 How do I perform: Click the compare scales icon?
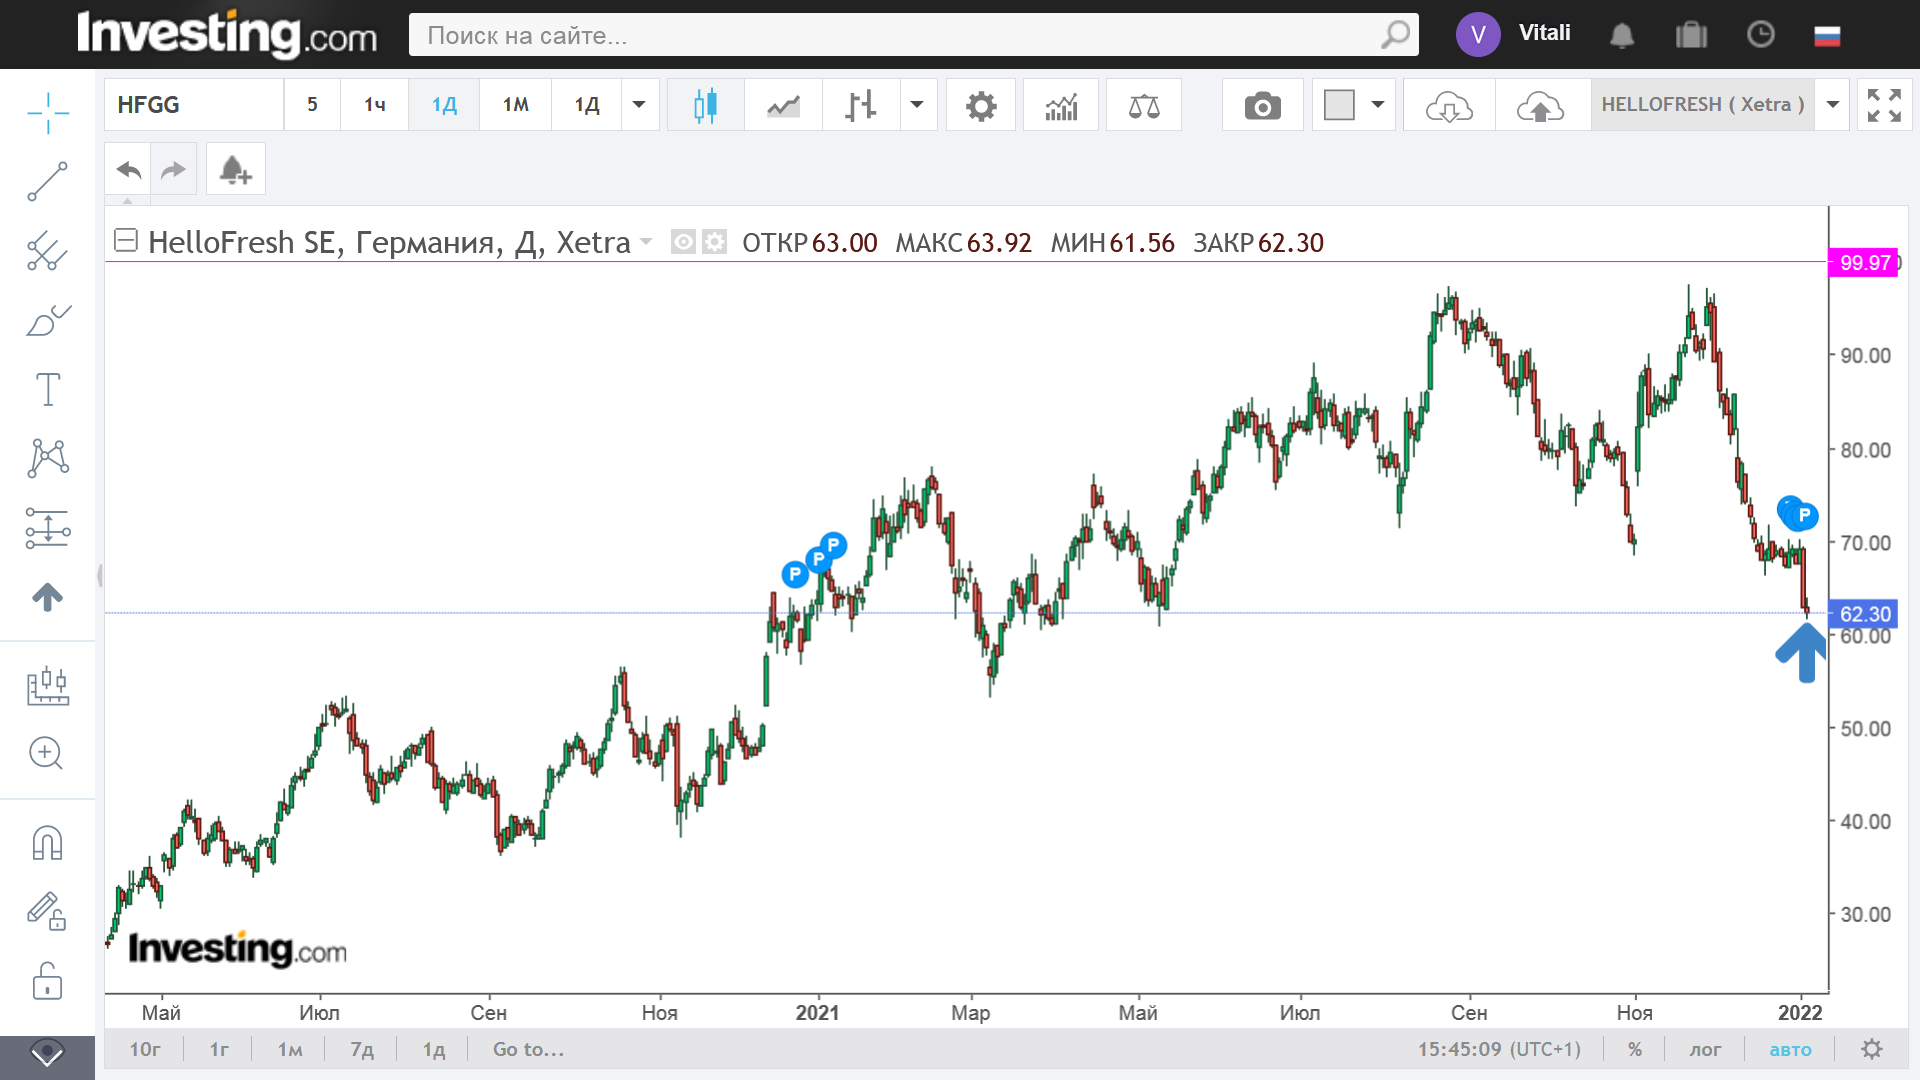point(1143,105)
